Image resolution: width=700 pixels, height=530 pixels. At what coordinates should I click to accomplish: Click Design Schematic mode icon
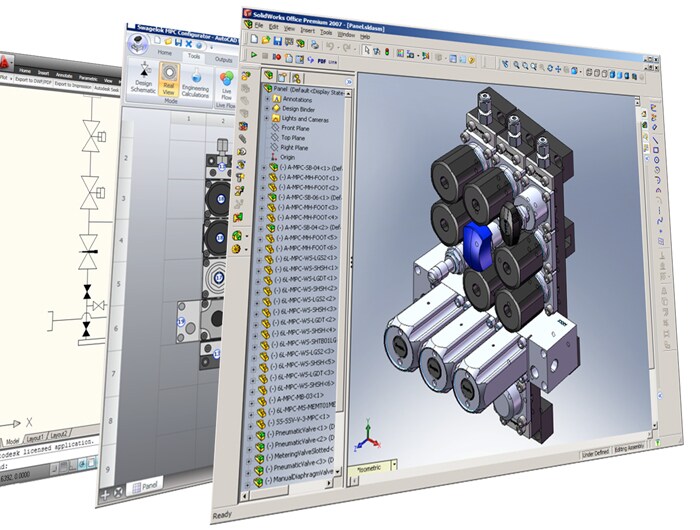point(144,75)
